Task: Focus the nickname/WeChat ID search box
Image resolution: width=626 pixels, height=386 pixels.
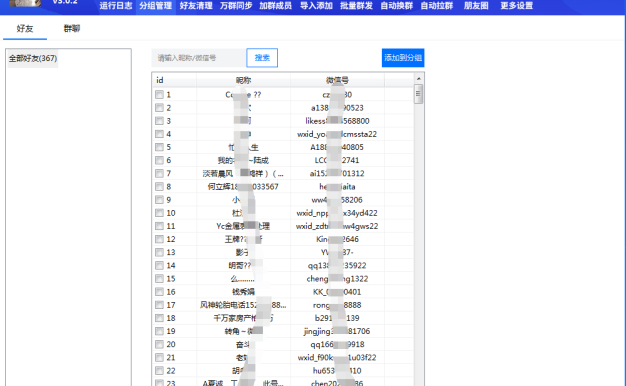Action: [198, 58]
